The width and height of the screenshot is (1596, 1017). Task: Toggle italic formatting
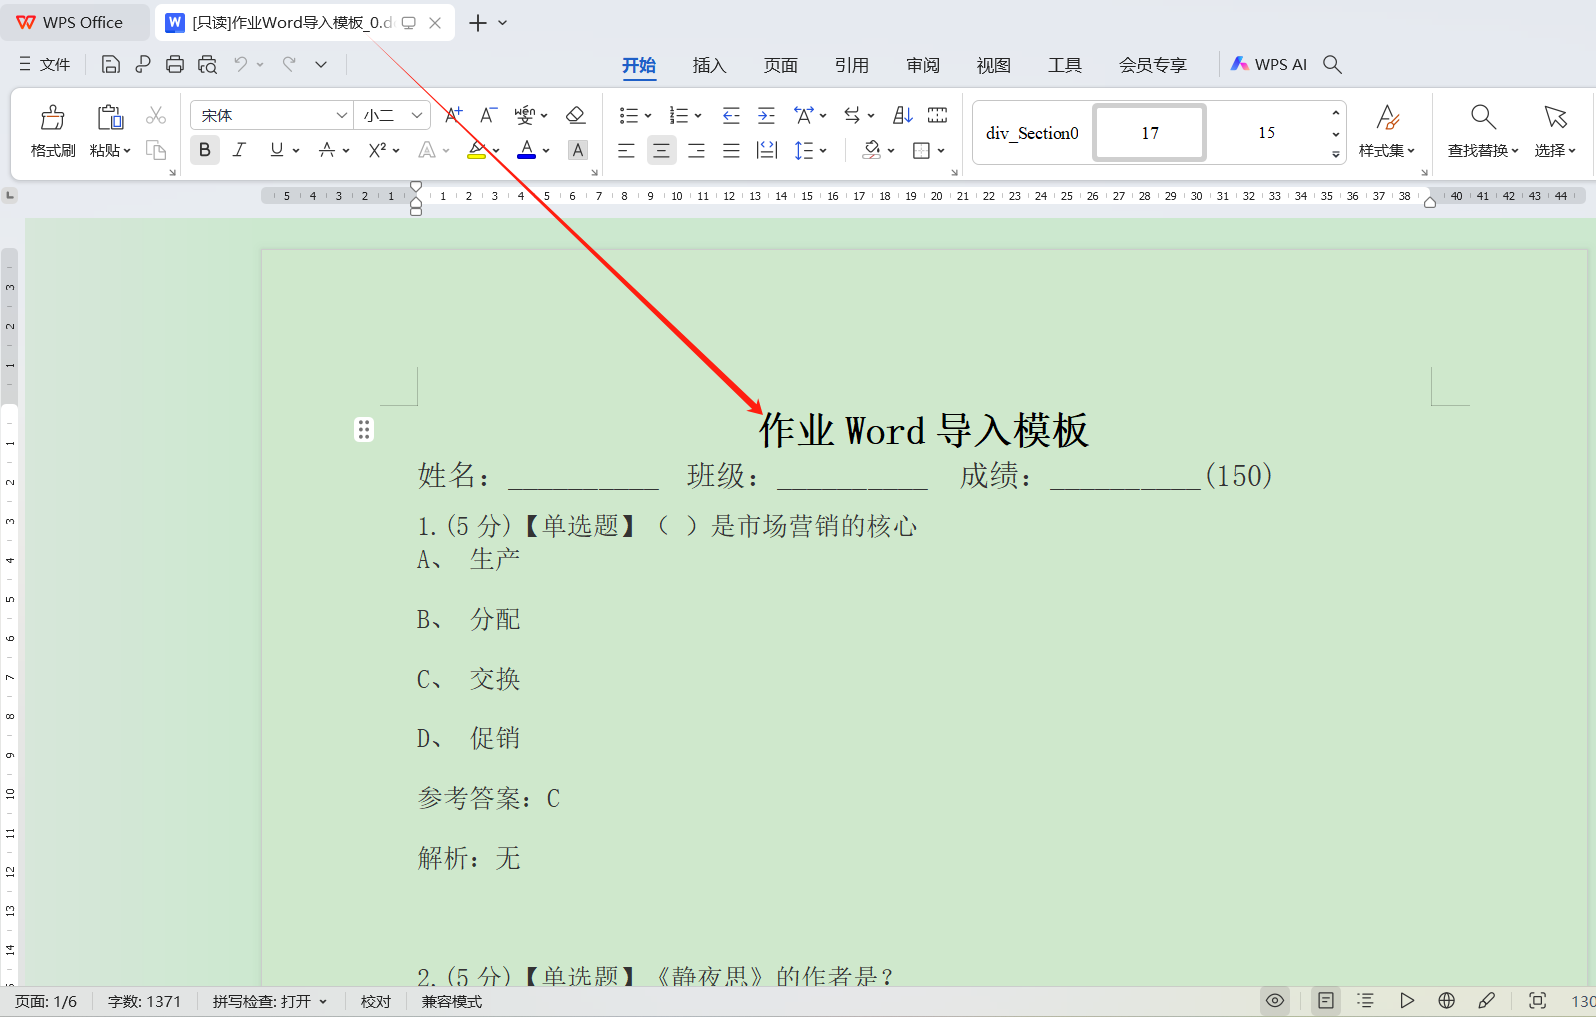click(x=239, y=150)
